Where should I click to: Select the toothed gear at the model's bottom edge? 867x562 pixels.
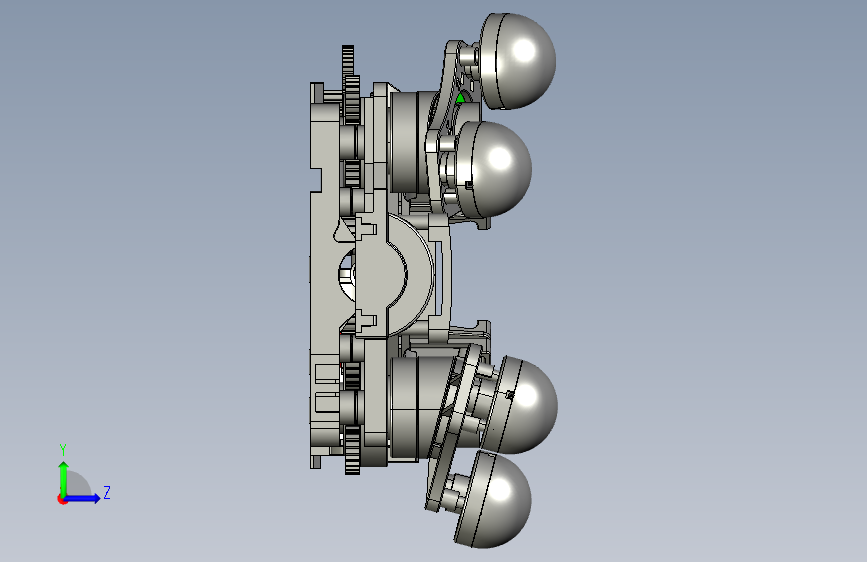point(352,450)
